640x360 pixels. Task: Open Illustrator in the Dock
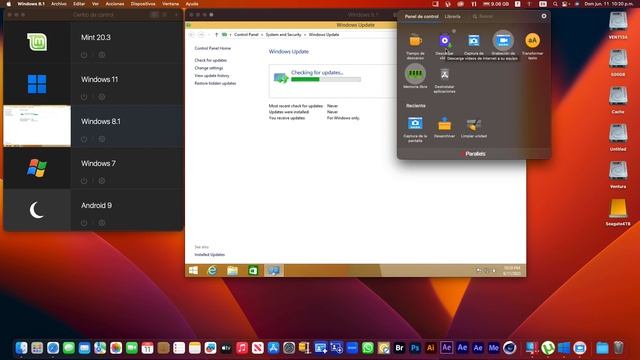click(431, 348)
